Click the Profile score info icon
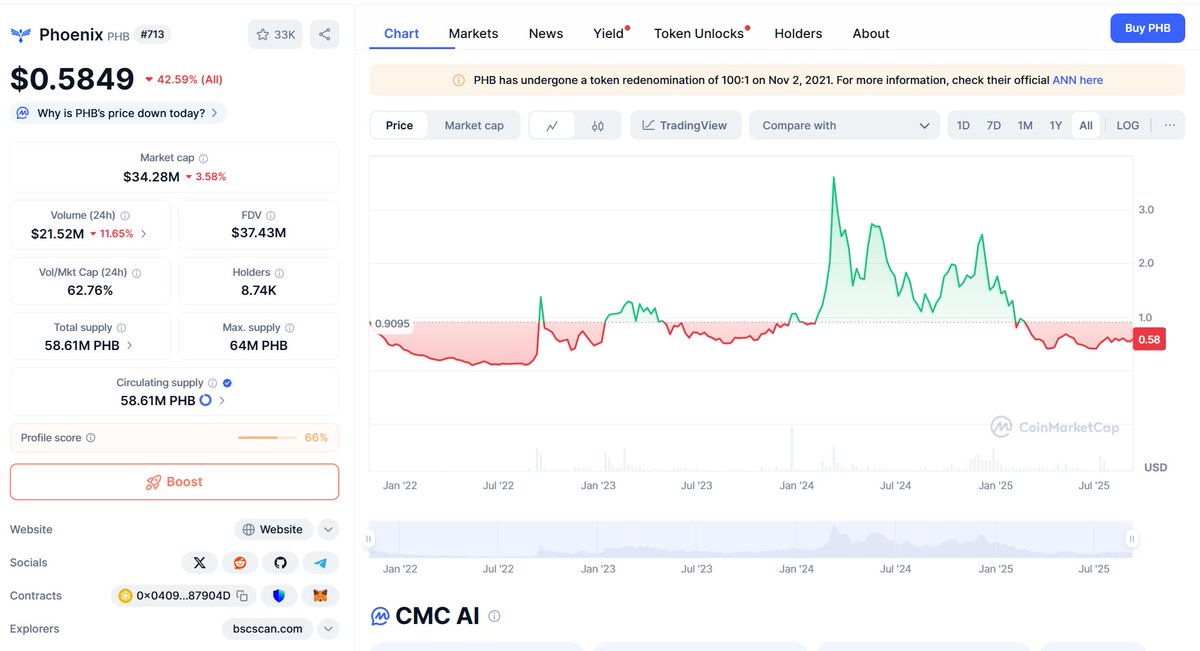This screenshot has height=651, width=1200. coord(91,438)
